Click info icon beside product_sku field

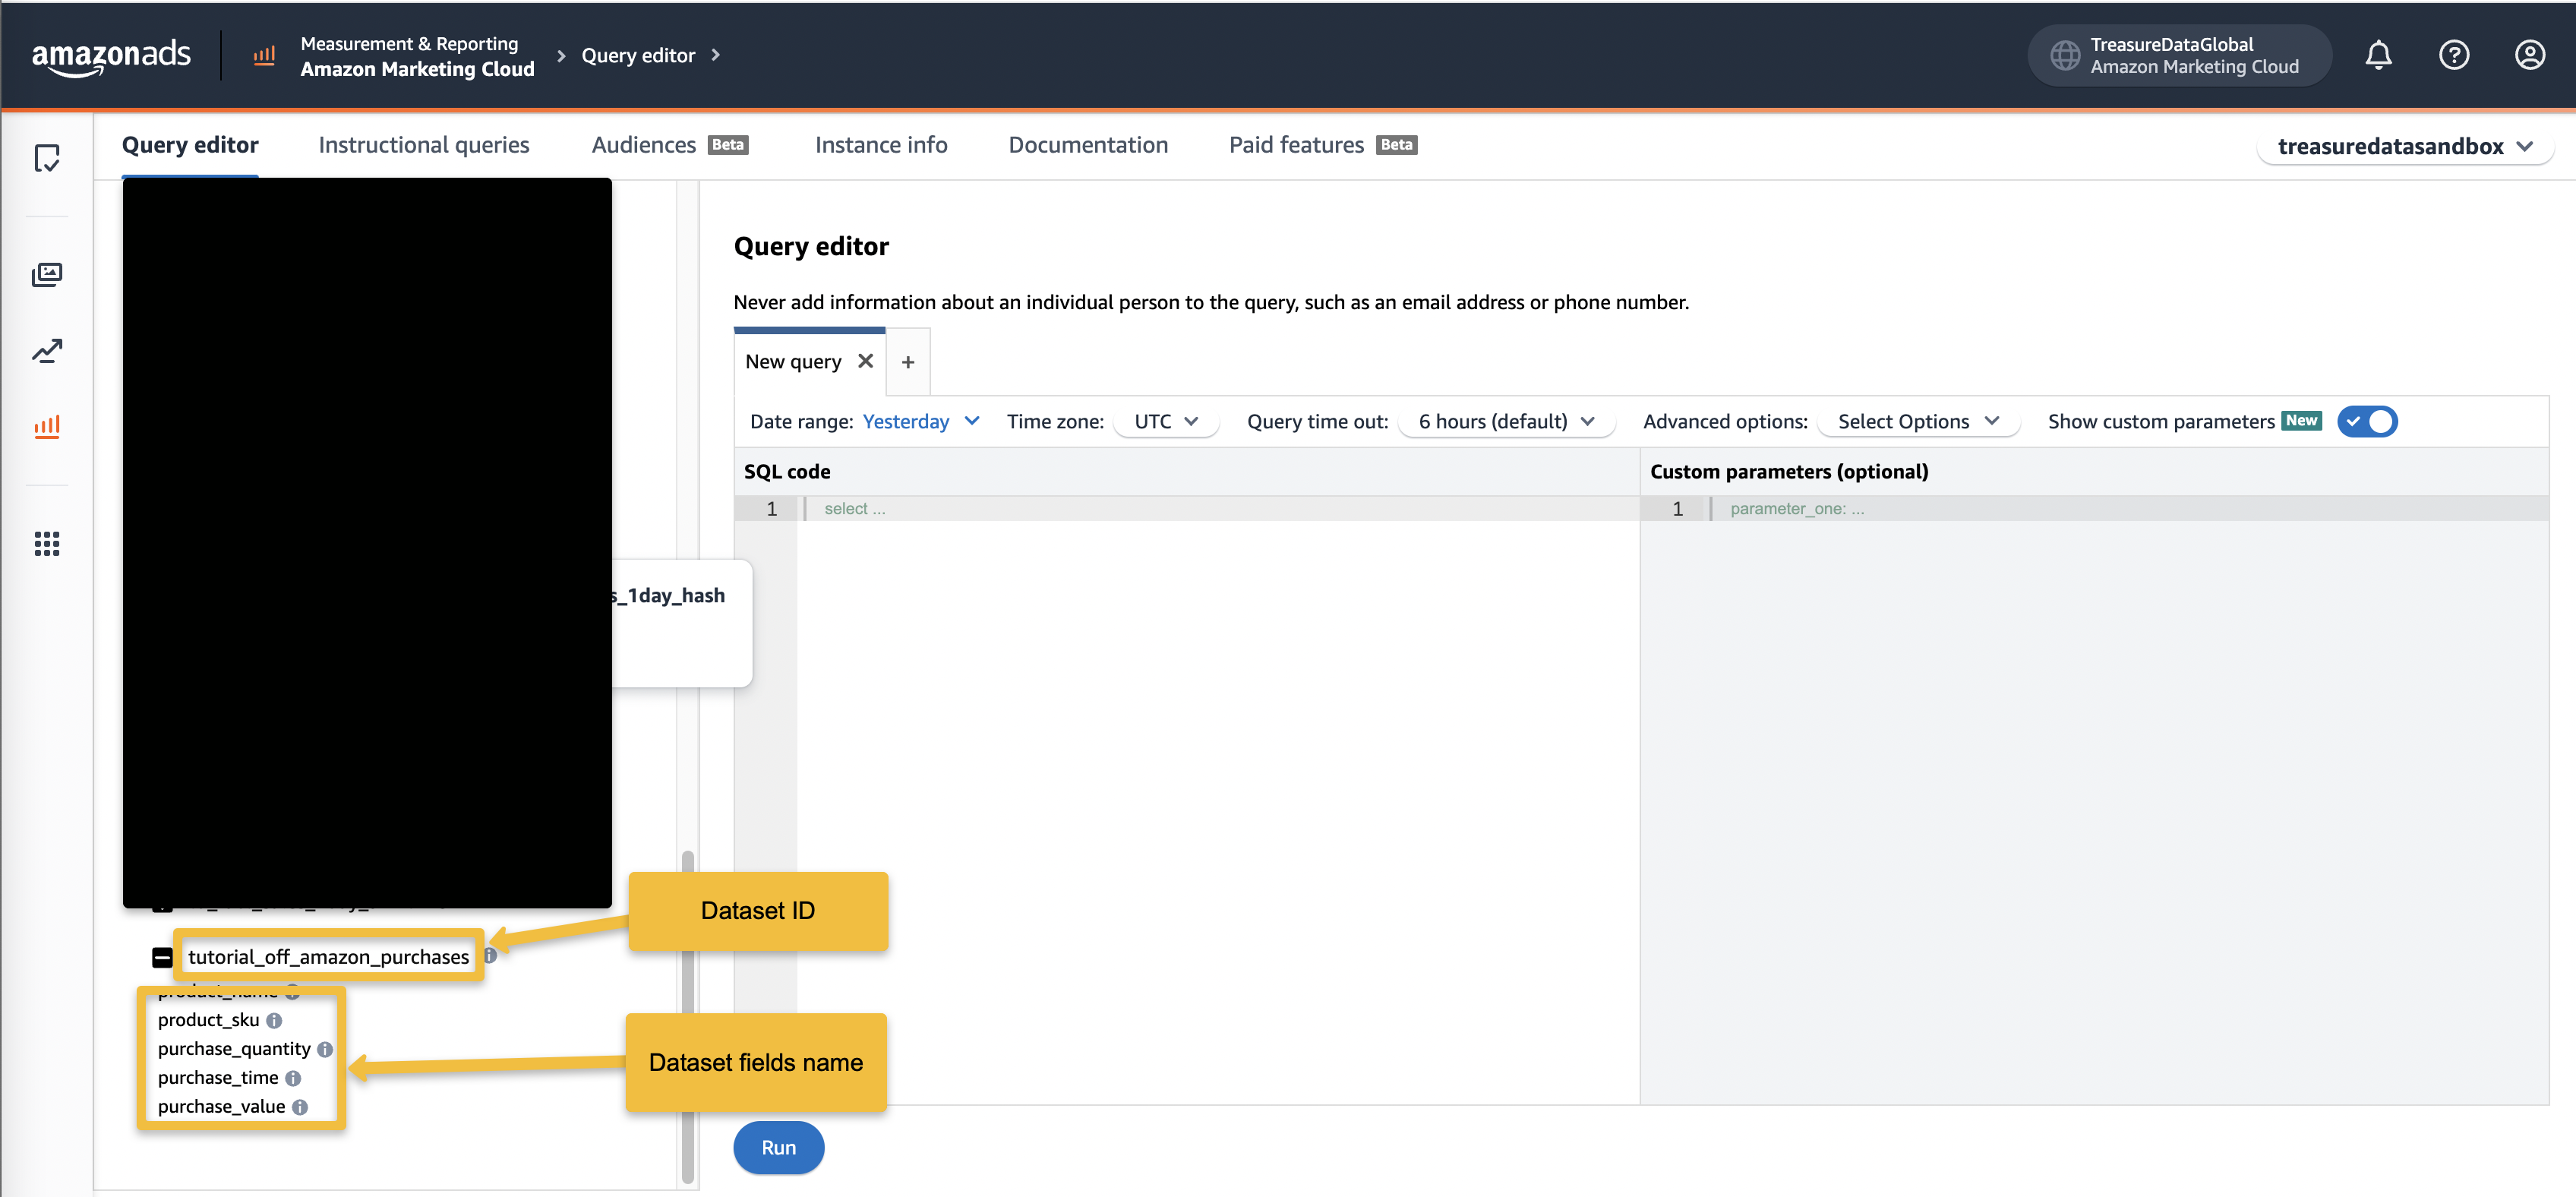tap(274, 1021)
